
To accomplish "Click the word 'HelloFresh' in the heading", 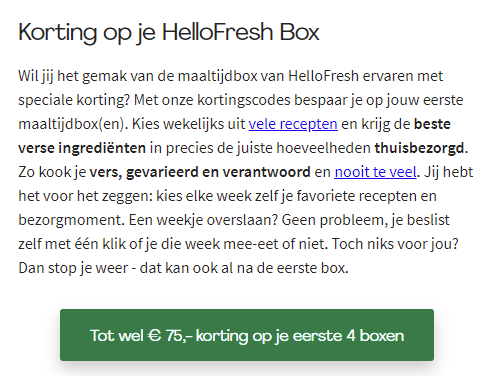I will click(x=218, y=32).
